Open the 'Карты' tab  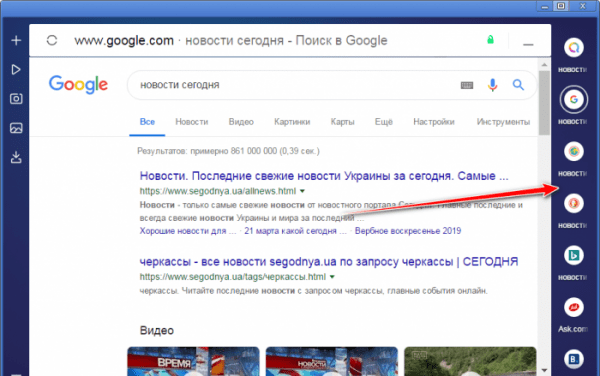pyautogui.click(x=342, y=122)
